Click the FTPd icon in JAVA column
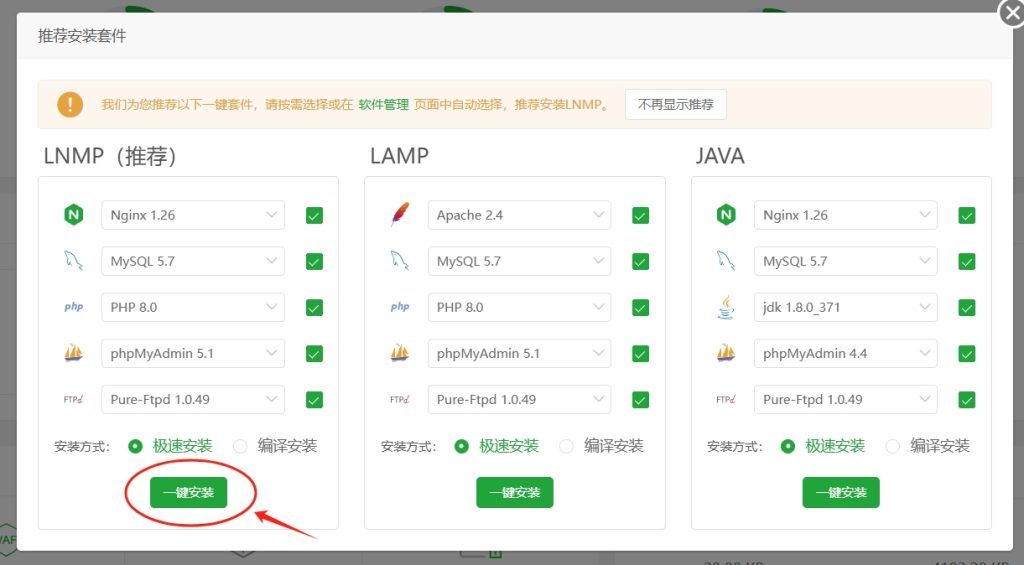The image size is (1024, 565). click(x=726, y=399)
